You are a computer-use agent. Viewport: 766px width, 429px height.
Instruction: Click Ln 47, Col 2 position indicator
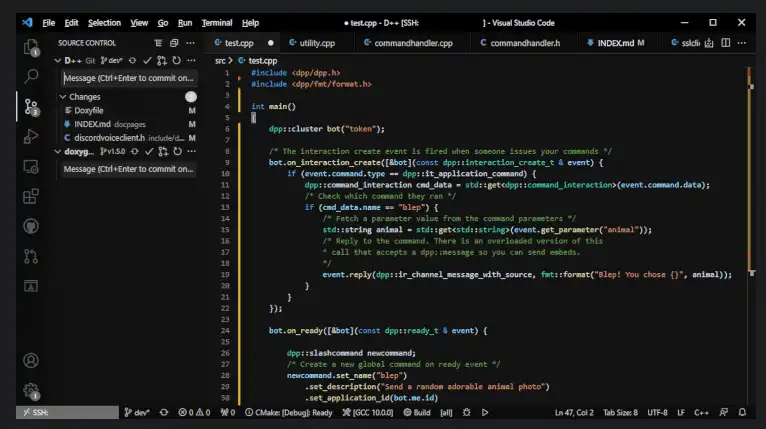tap(574, 412)
